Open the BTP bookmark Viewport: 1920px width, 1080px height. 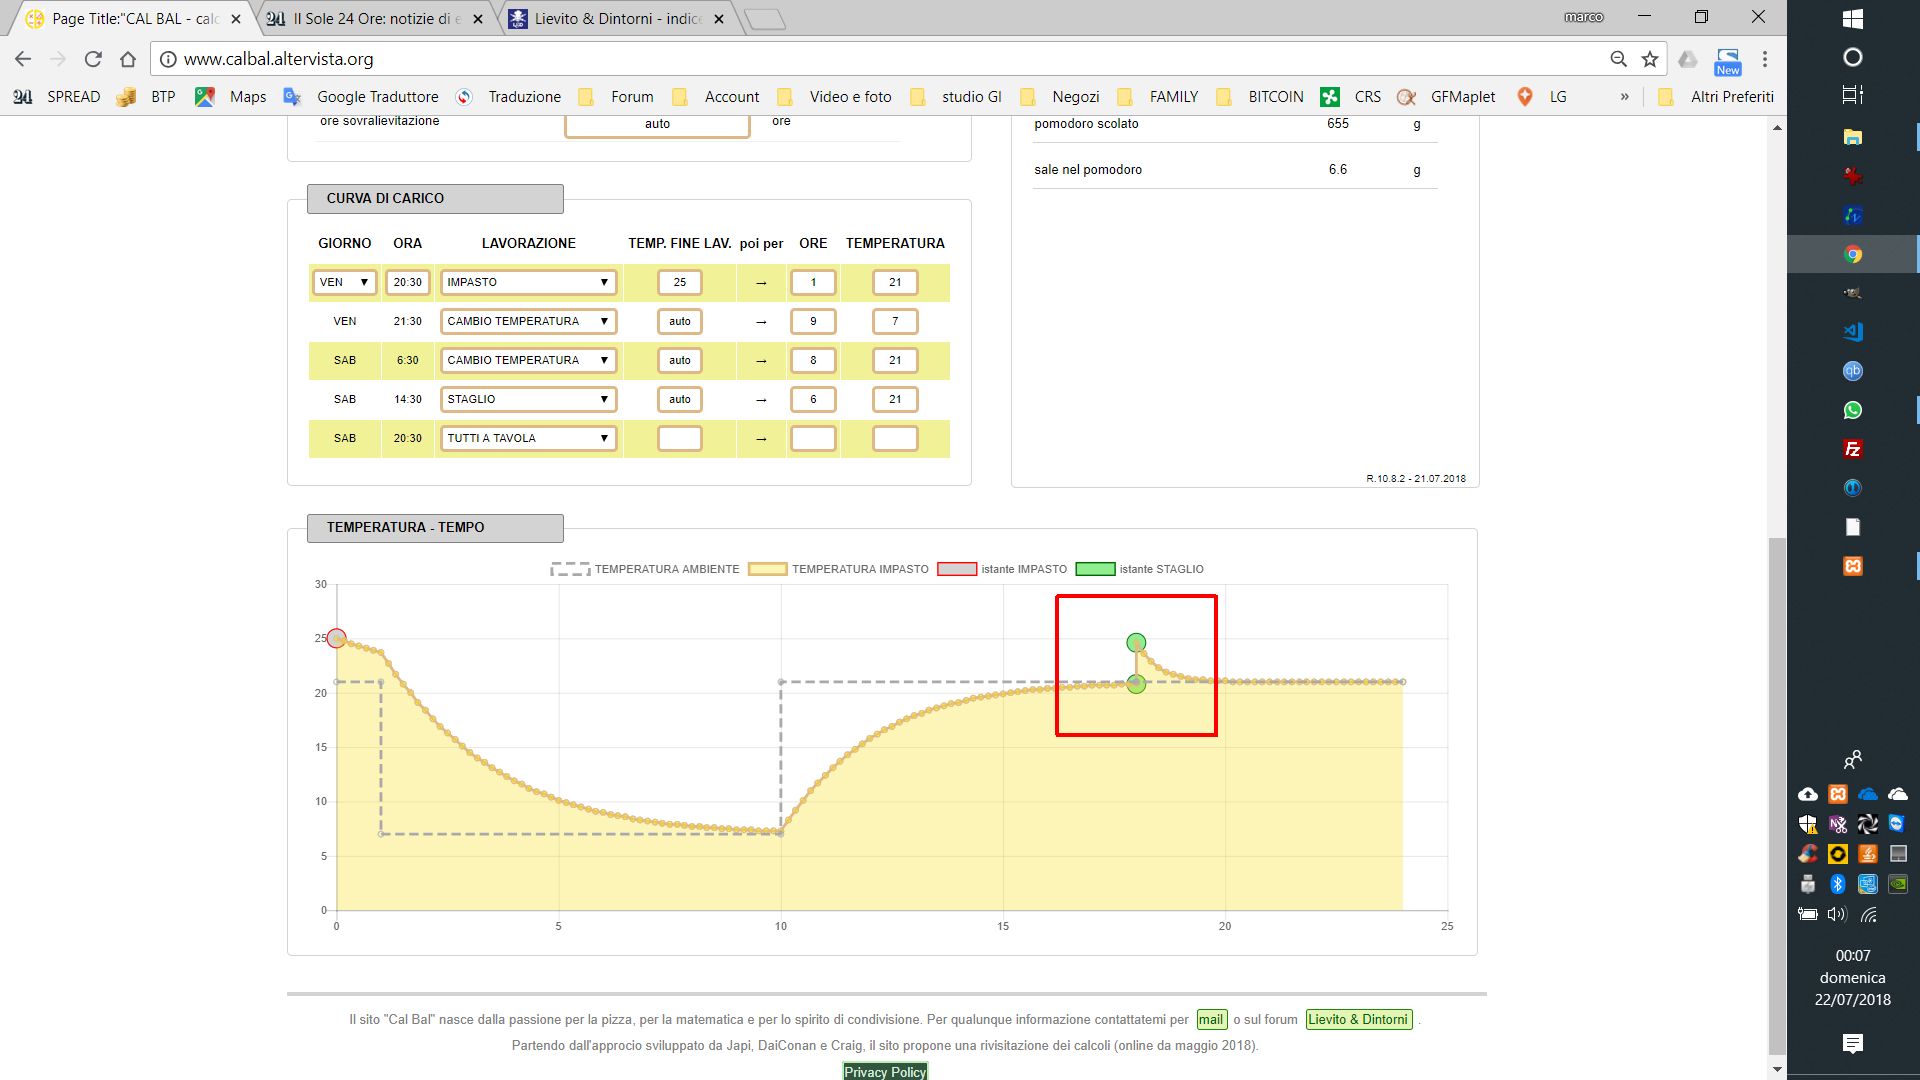pos(147,97)
